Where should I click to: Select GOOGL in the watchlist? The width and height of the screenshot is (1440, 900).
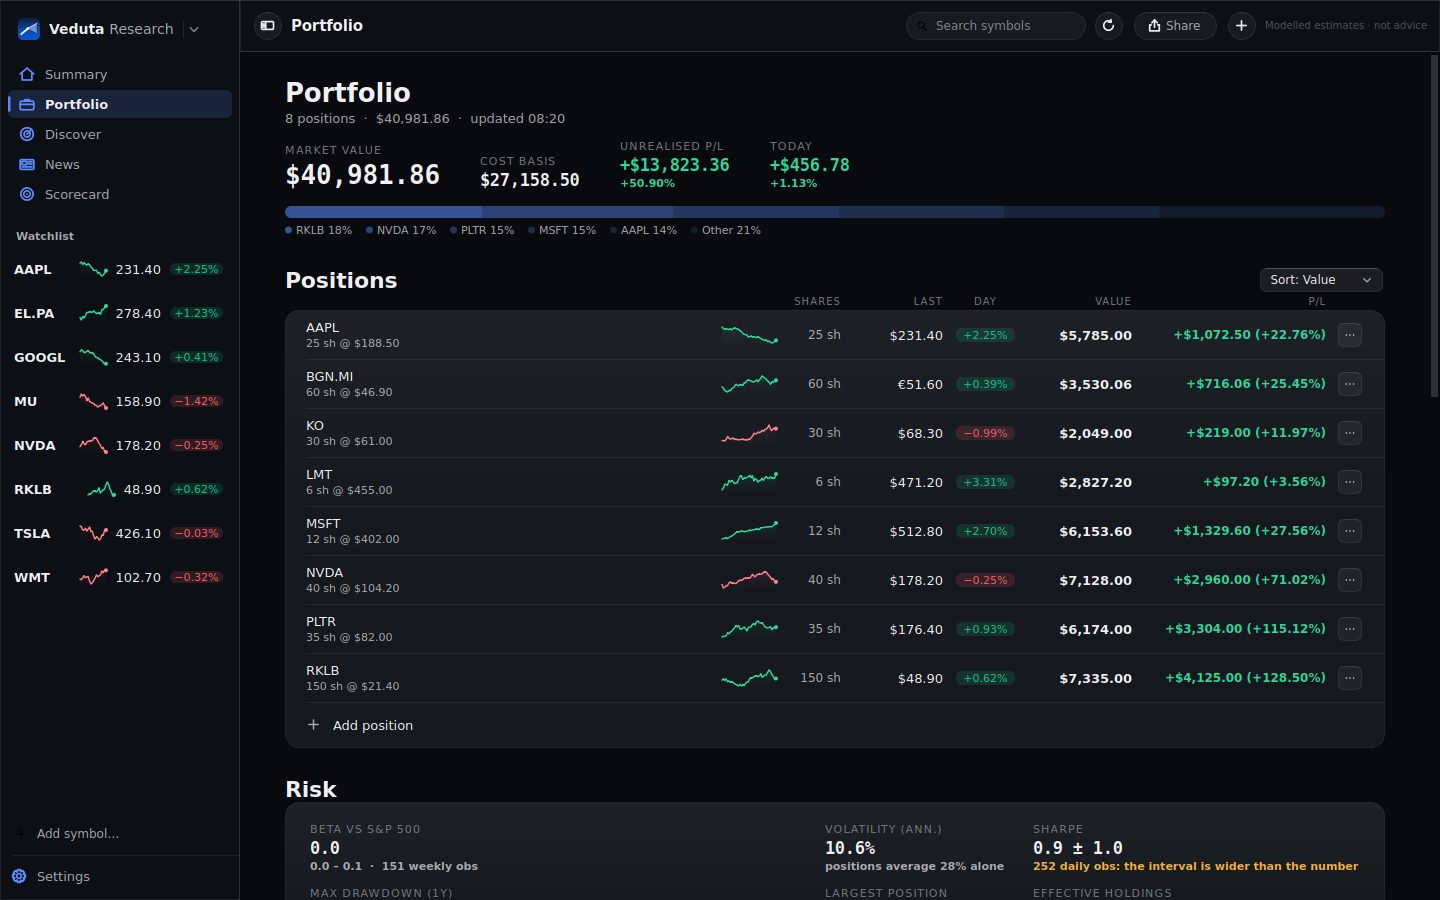pyautogui.click(x=120, y=357)
